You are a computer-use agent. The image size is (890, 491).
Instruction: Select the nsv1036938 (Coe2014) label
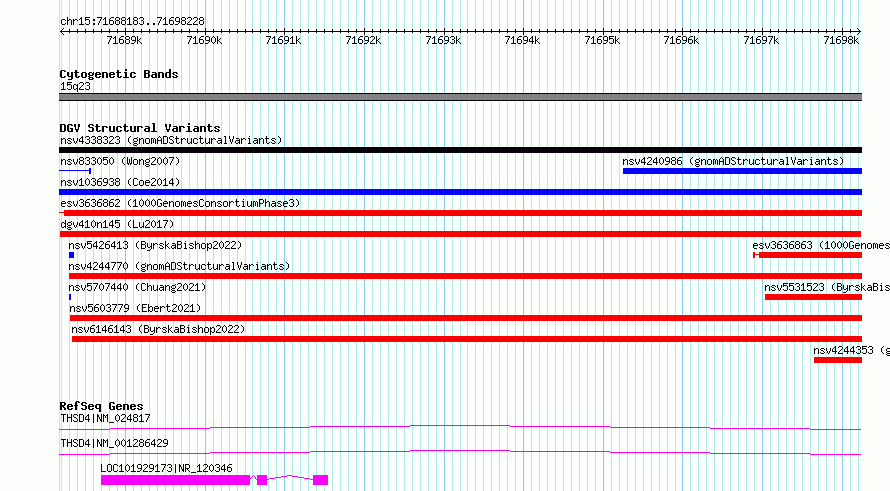(x=120, y=182)
